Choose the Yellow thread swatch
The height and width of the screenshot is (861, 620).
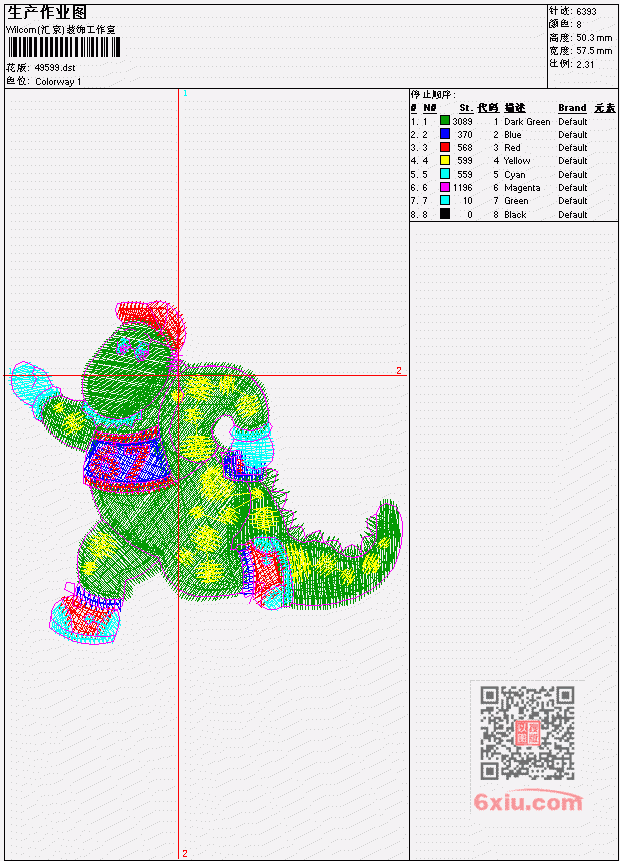click(445, 160)
